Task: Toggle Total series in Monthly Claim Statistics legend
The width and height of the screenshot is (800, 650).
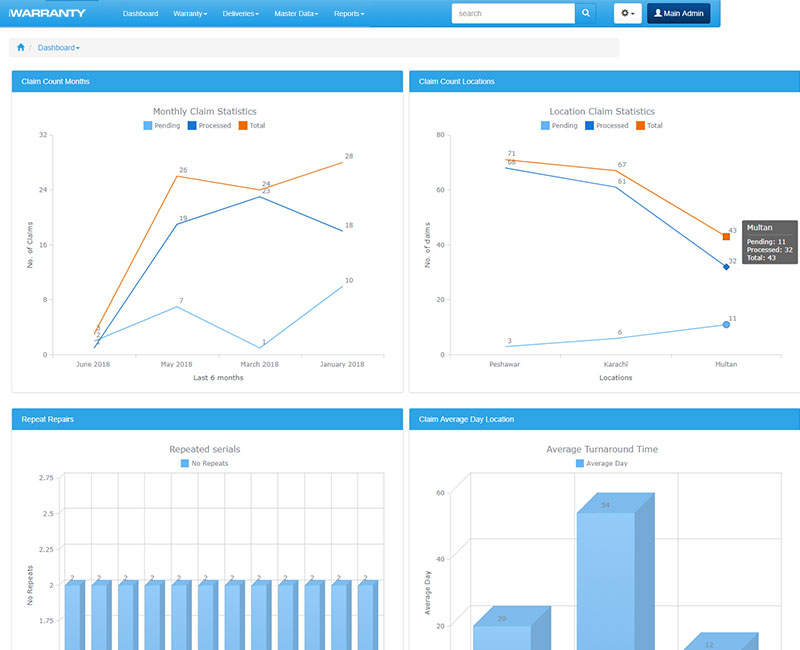Action: click(252, 126)
